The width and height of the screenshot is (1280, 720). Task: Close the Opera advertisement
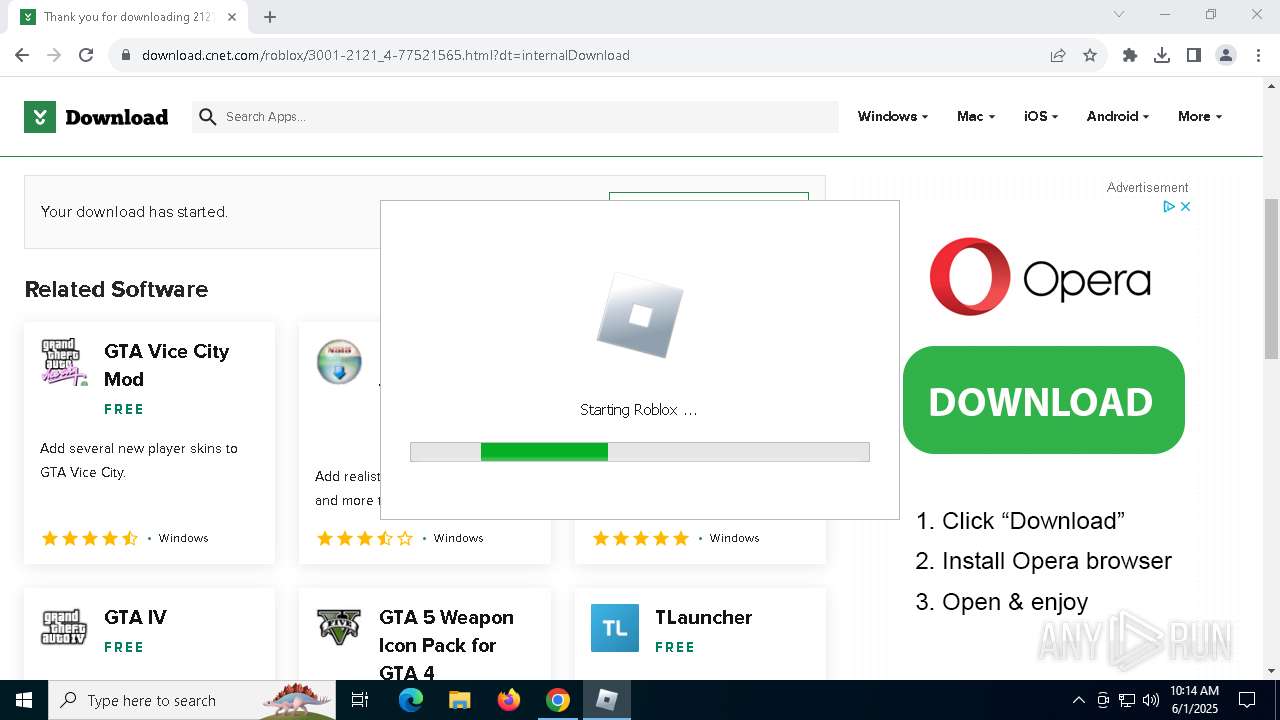click(x=1185, y=207)
